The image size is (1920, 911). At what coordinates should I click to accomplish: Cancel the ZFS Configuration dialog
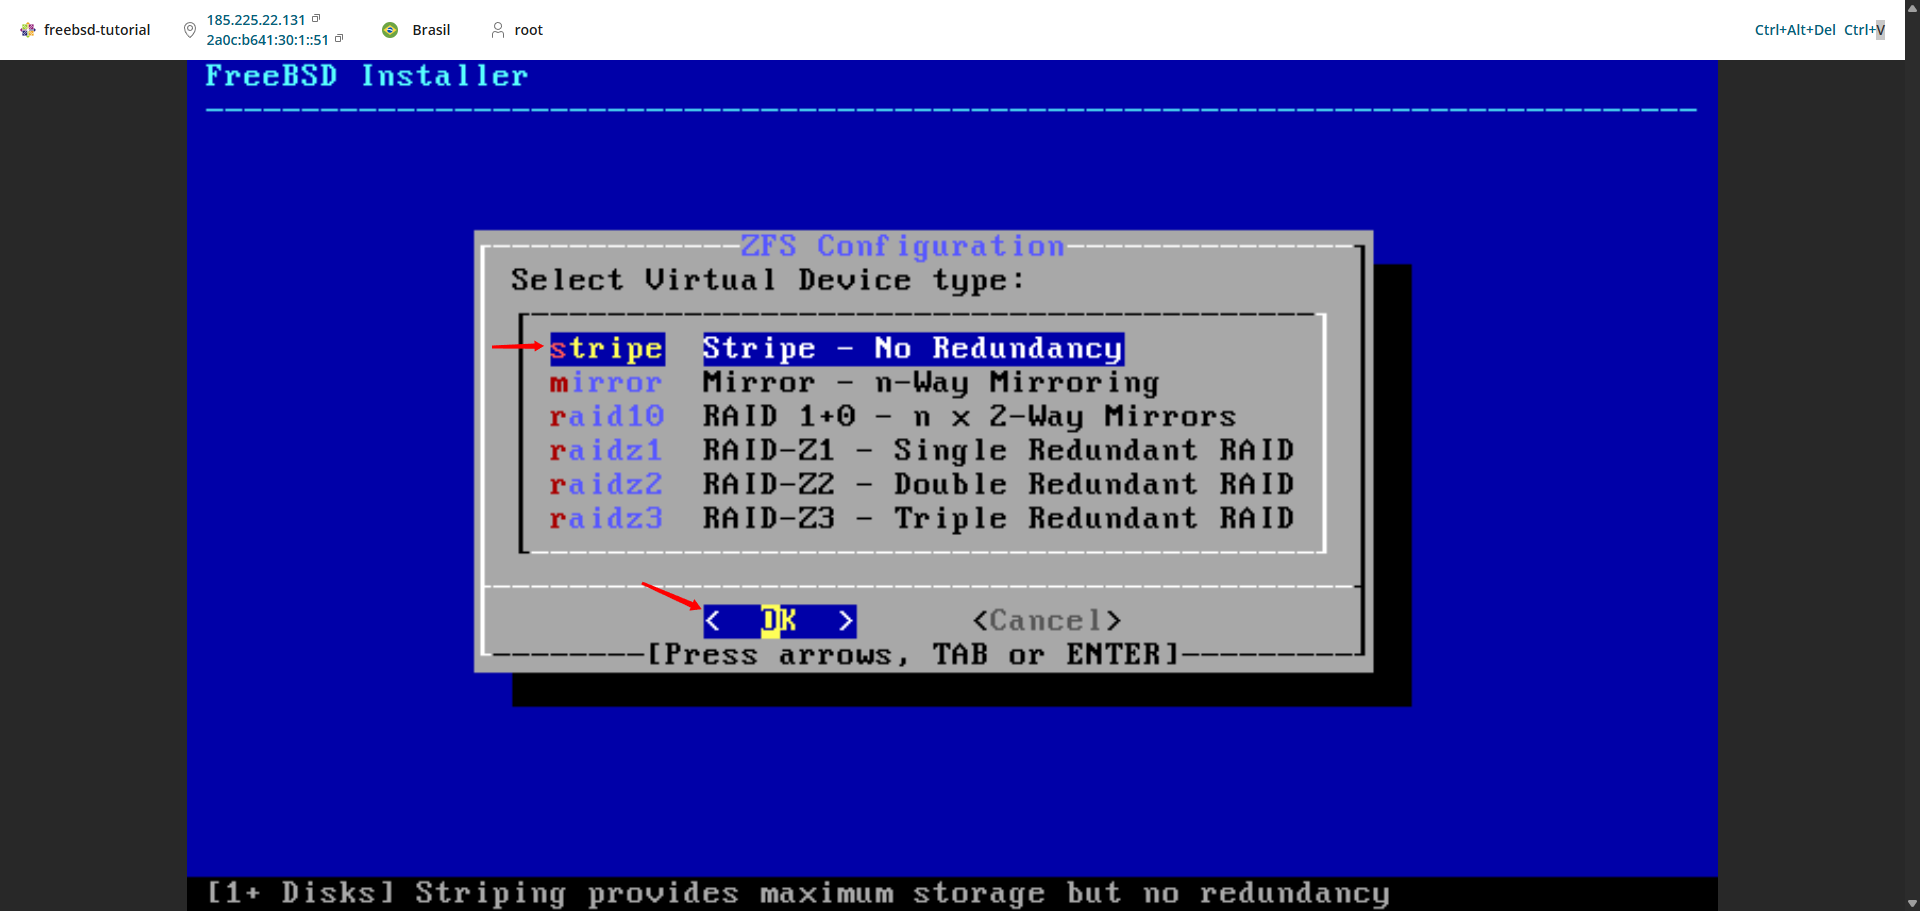point(1047,621)
